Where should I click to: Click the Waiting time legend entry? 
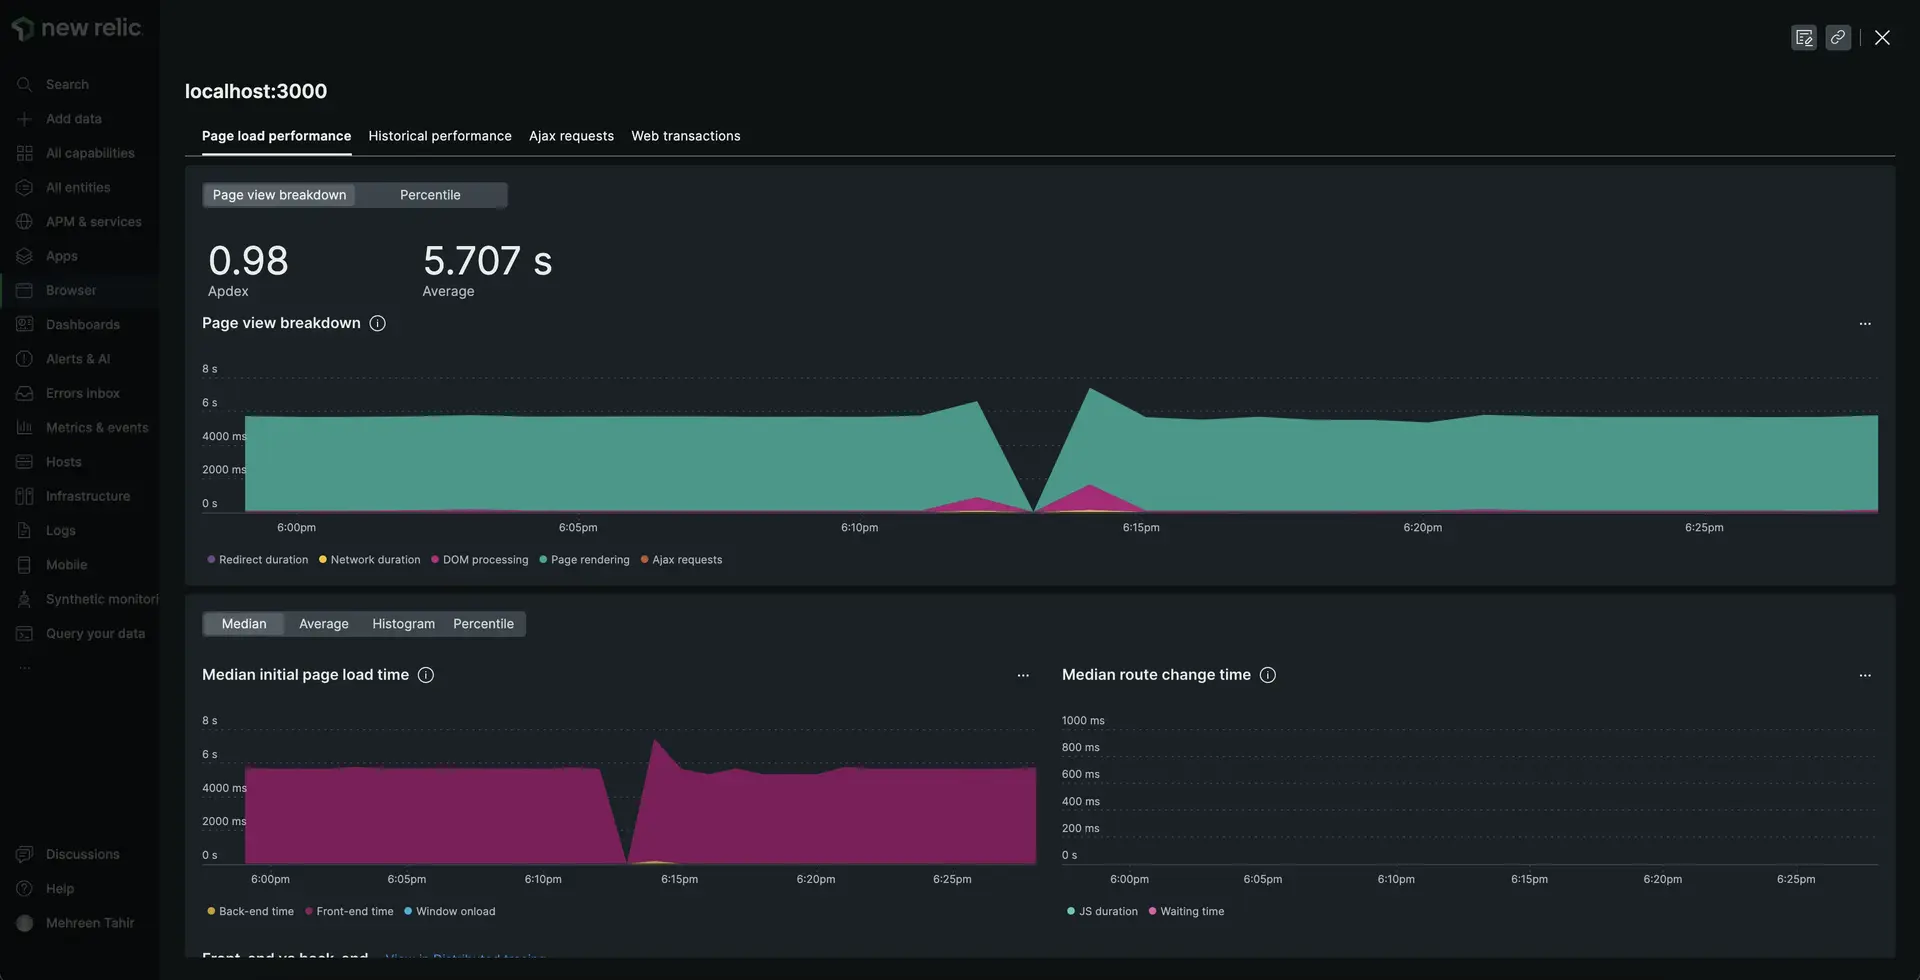[x=1186, y=912]
